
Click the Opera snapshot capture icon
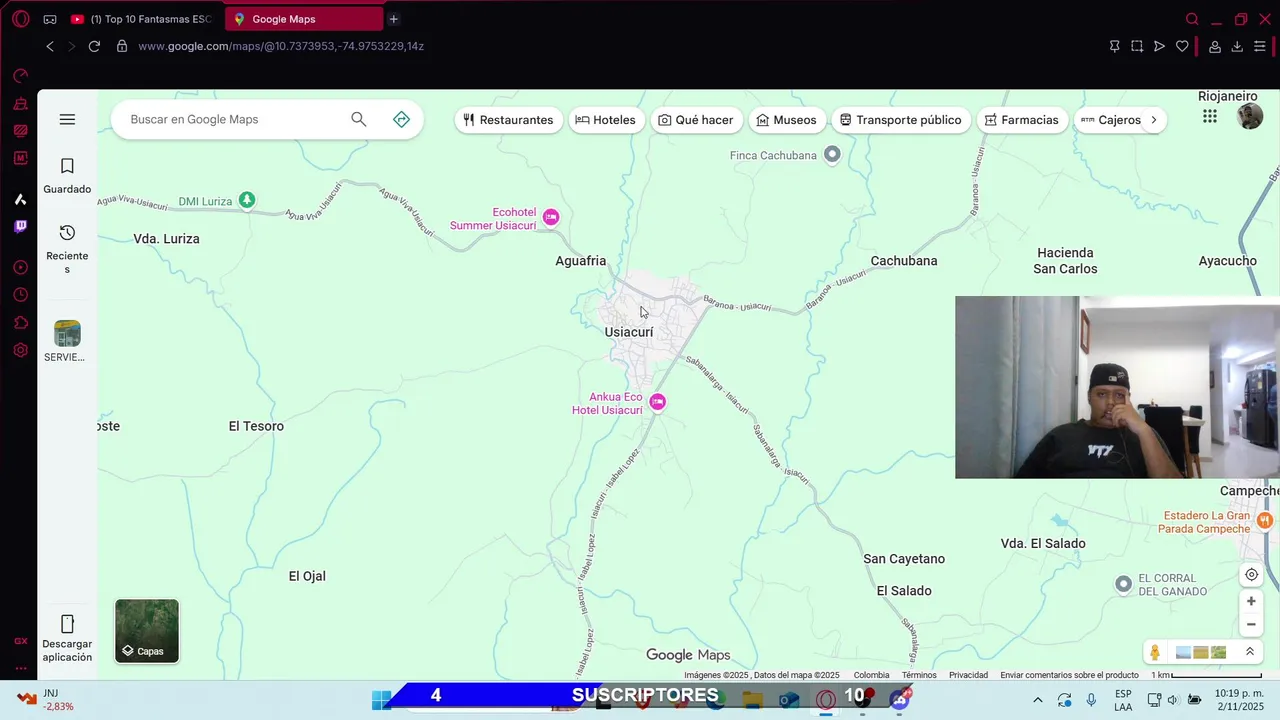(x=1137, y=46)
